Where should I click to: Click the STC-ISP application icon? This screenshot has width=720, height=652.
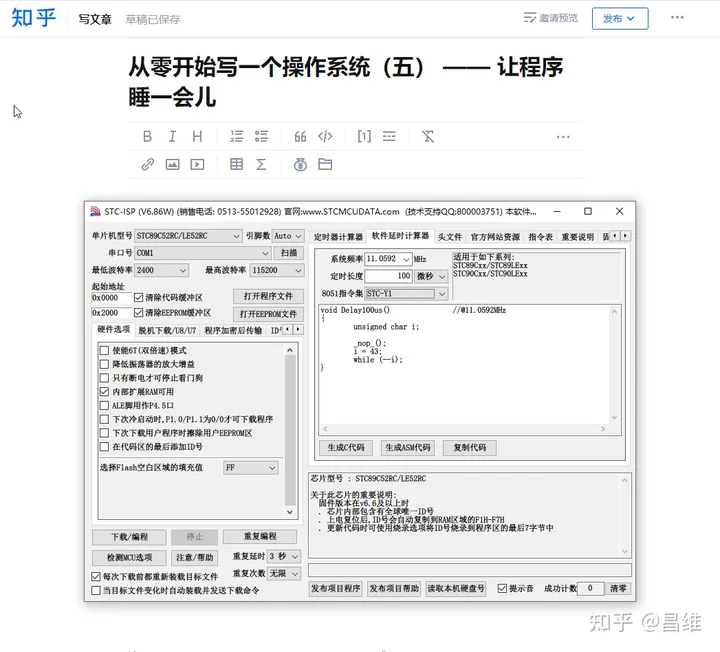[96, 211]
